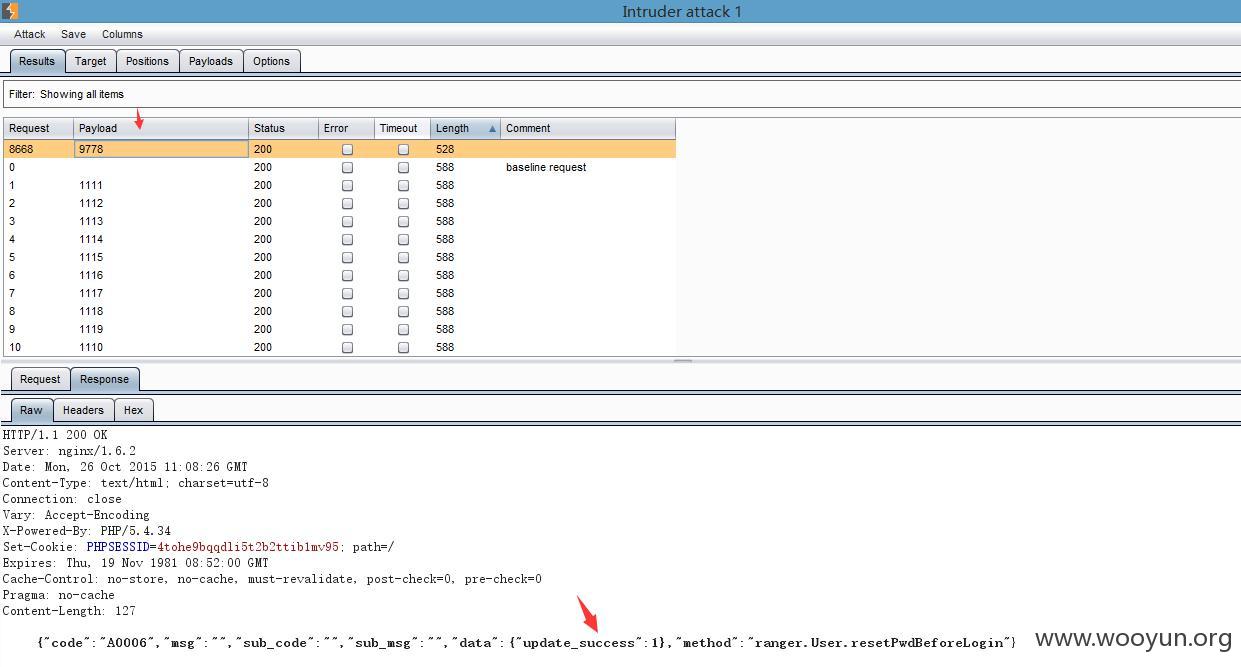The width and height of the screenshot is (1241, 667).
Task: Open the Response message tab
Action: pyautogui.click(x=104, y=379)
